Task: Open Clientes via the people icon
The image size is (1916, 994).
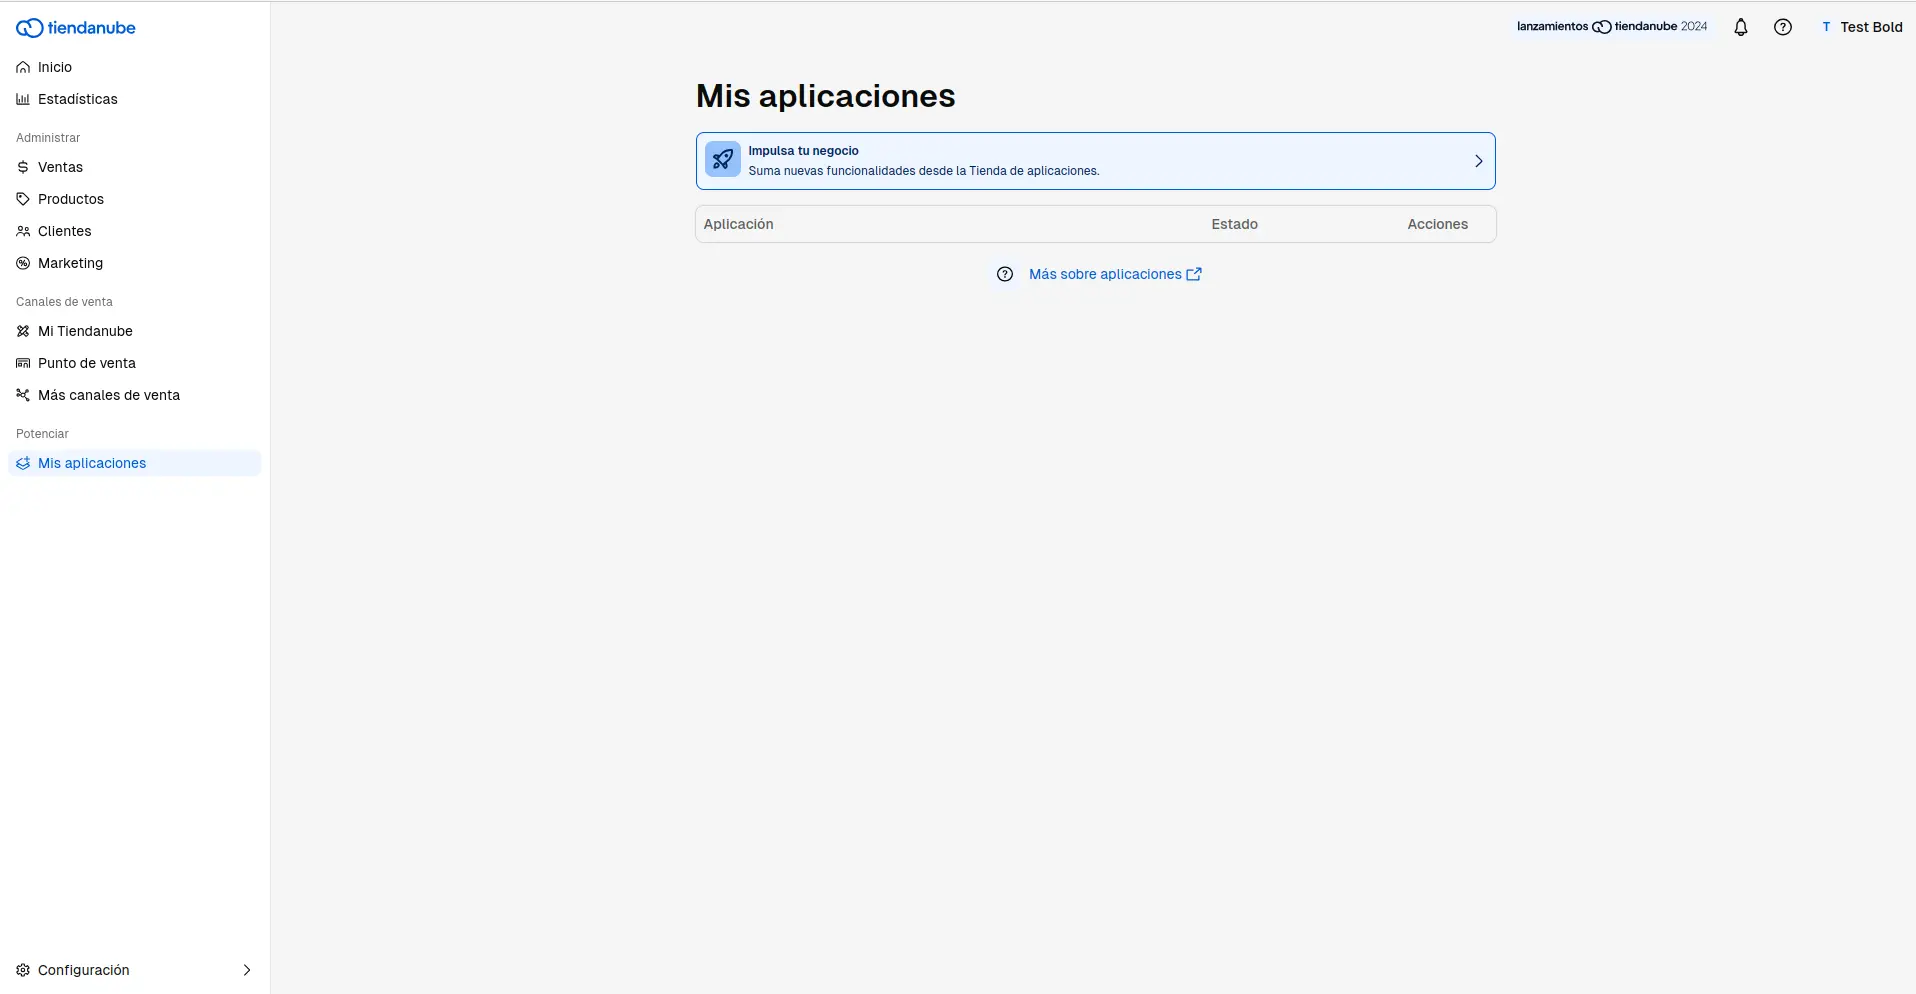Action: pyautogui.click(x=22, y=231)
